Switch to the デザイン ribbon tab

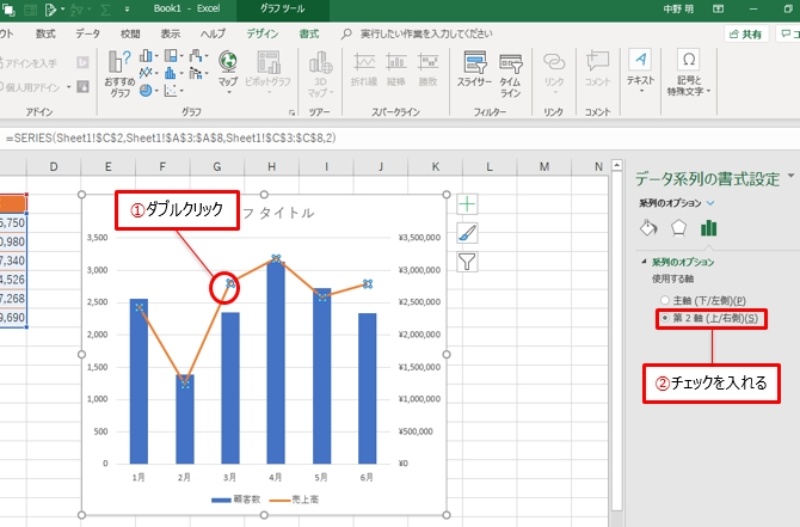(x=262, y=33)
